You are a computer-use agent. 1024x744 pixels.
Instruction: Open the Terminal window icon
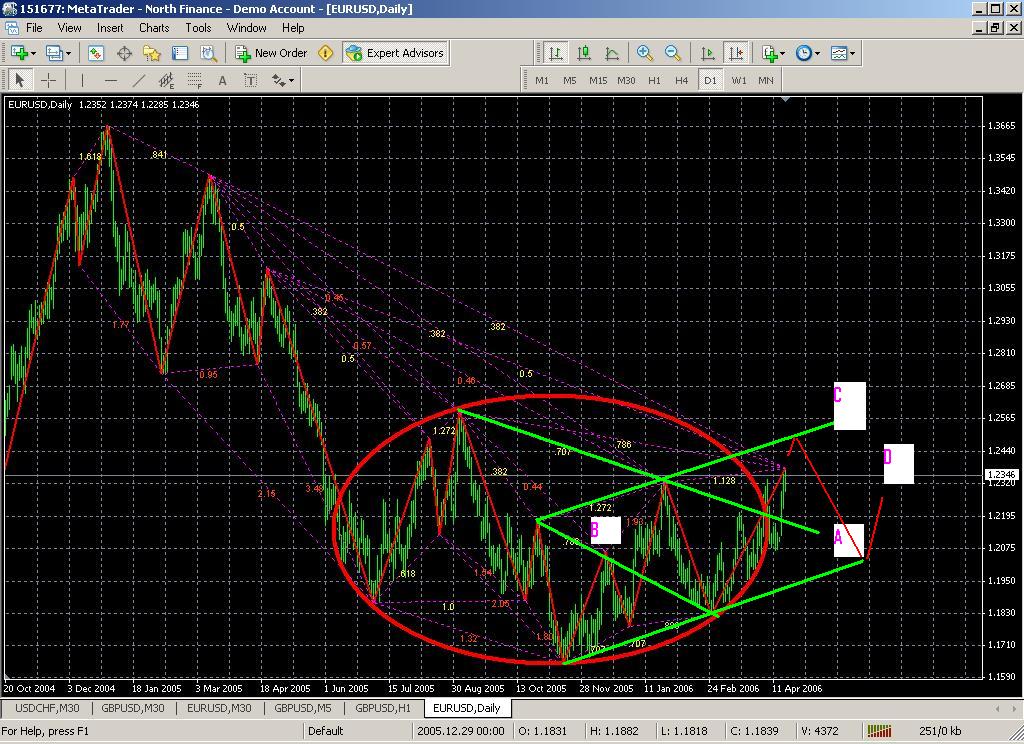point(180,54)
